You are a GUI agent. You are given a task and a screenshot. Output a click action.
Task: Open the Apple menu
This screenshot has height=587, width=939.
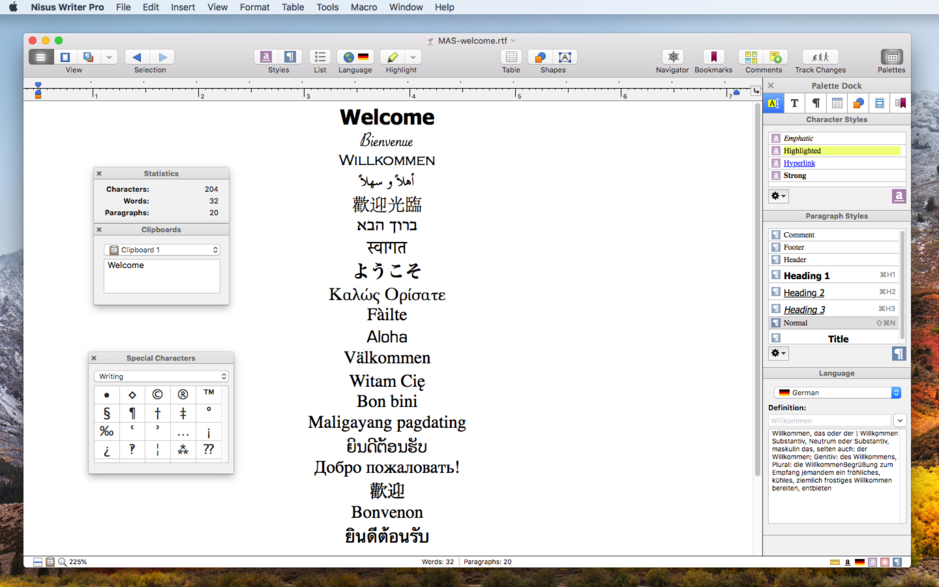click(13, 7)
